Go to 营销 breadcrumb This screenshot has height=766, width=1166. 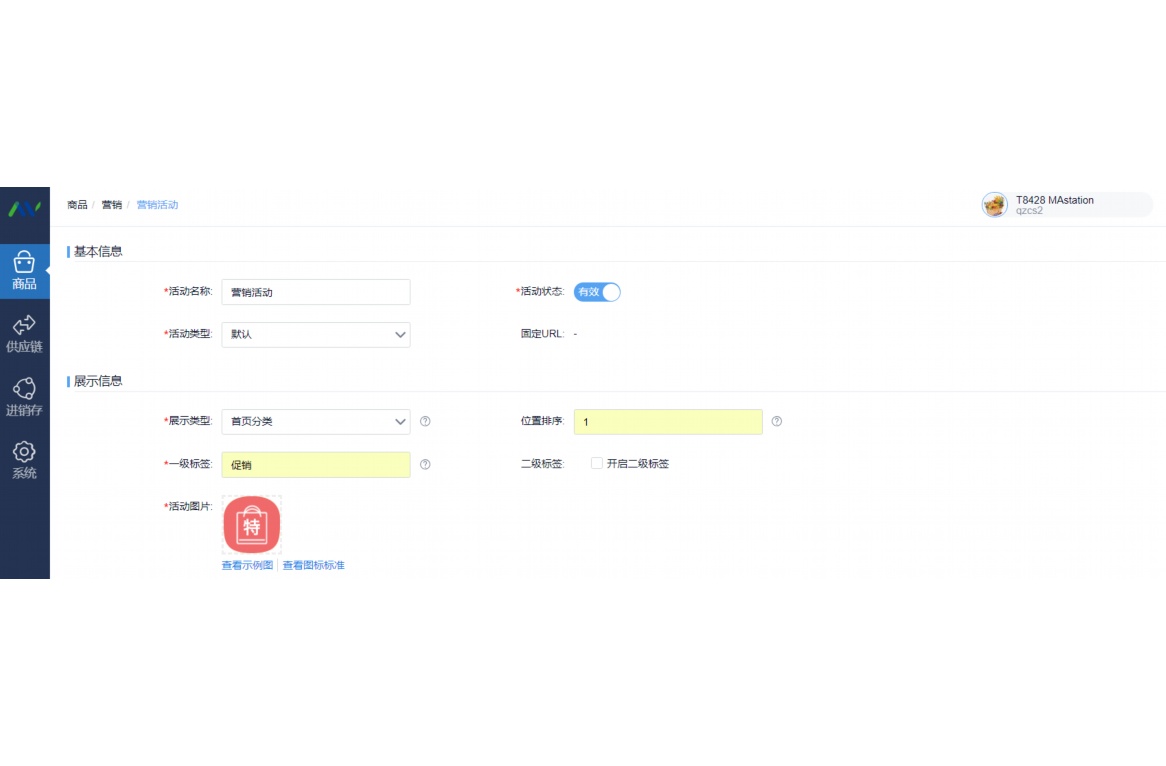[112, 205]
